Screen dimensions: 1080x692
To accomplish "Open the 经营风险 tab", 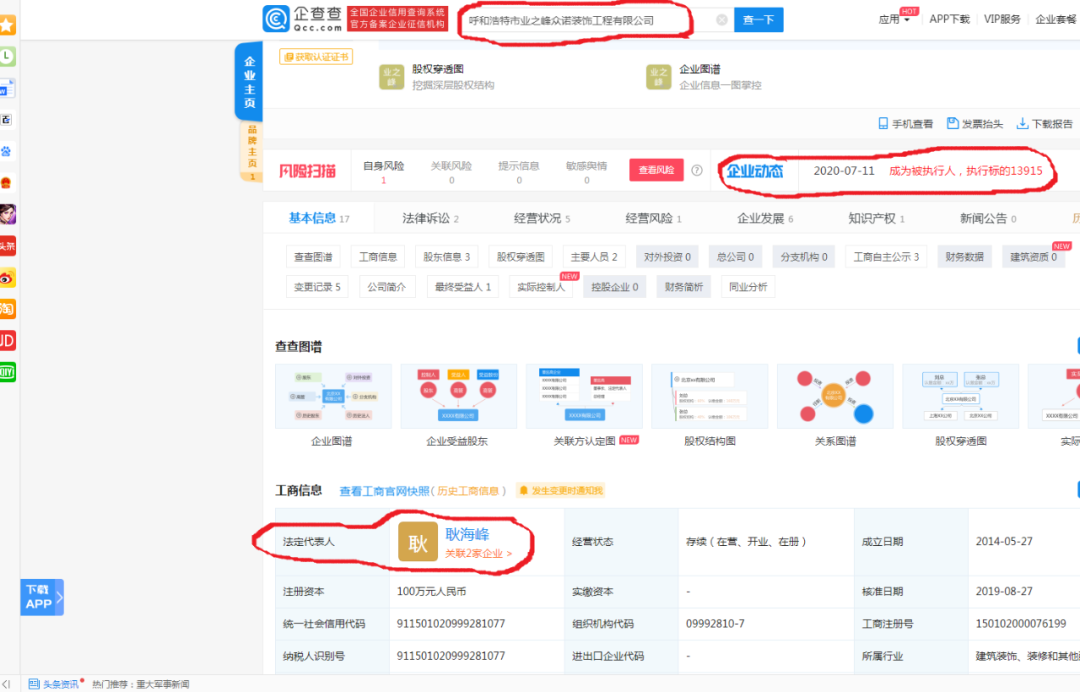I will pos(653,218).
